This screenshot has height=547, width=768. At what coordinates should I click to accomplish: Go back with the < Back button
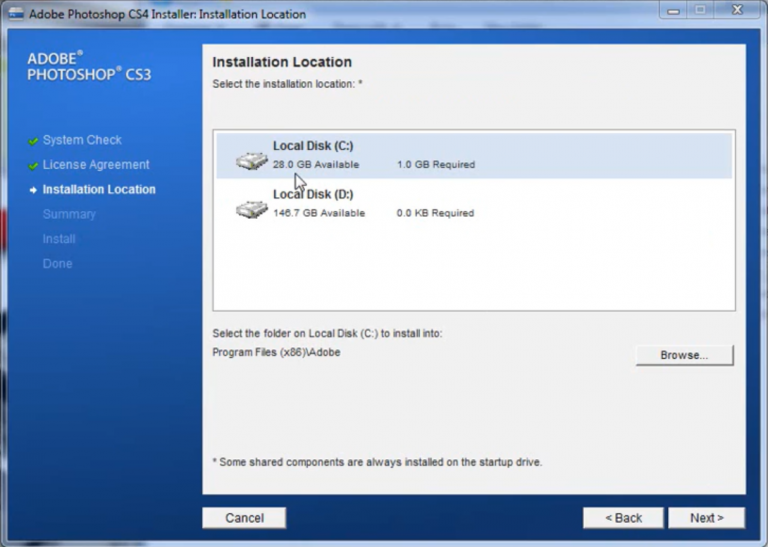[623, 518]
